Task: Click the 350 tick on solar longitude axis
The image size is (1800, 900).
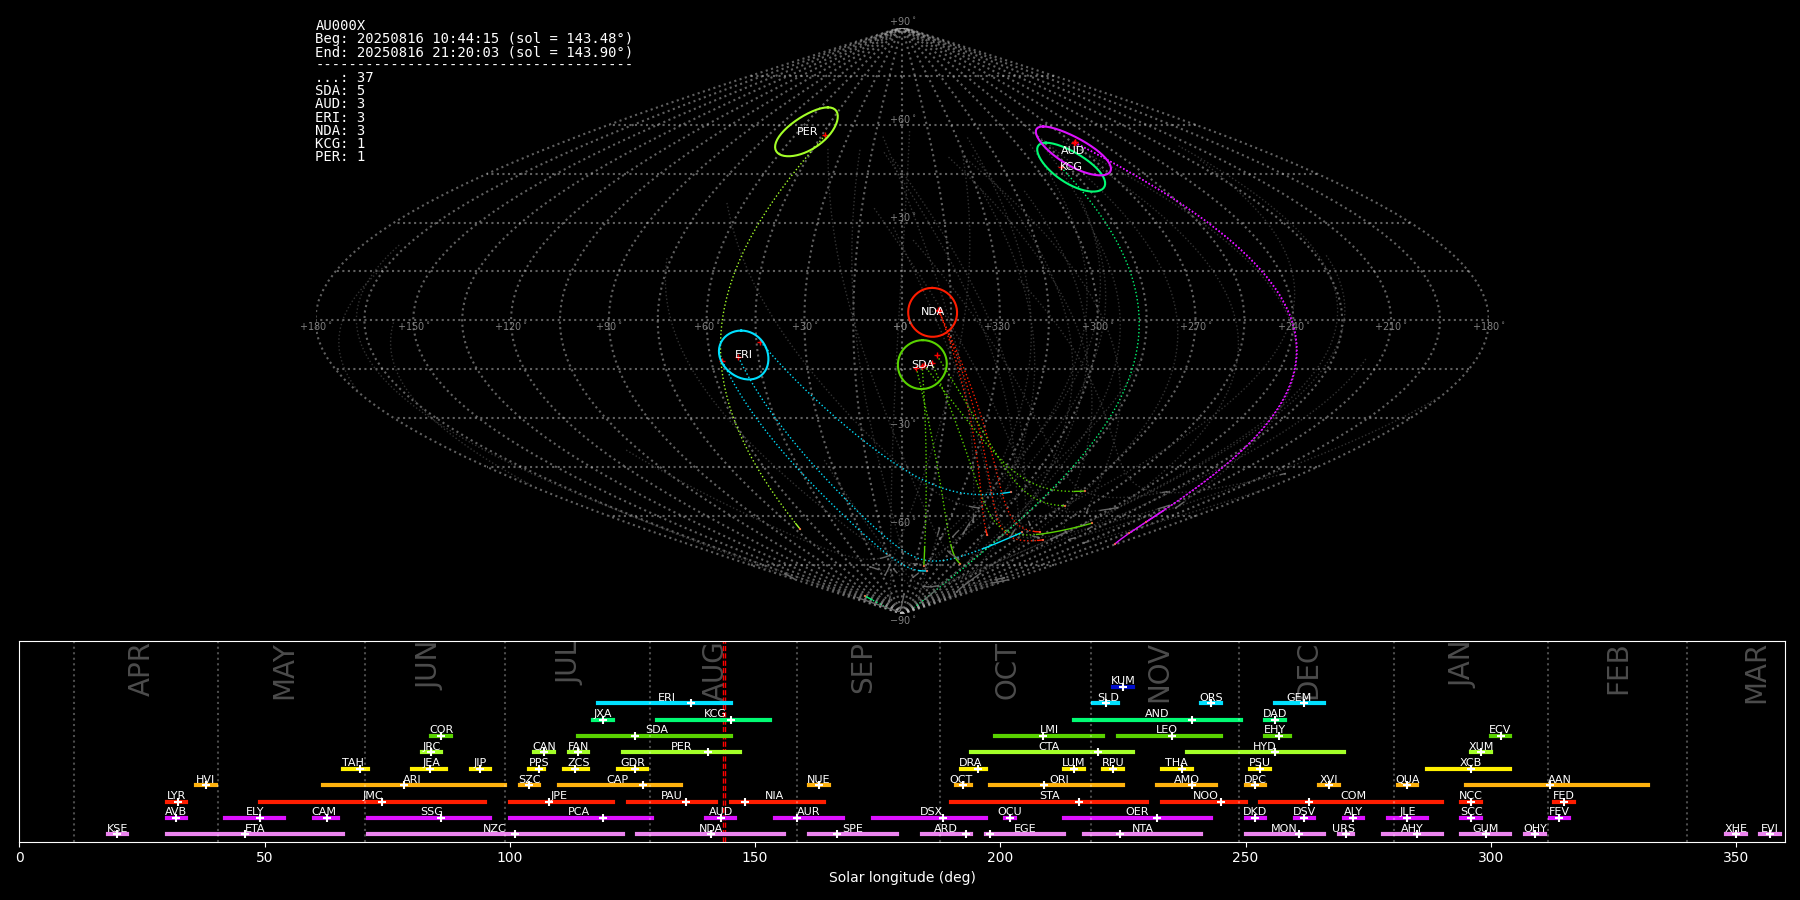Action: coord(1736,858)
